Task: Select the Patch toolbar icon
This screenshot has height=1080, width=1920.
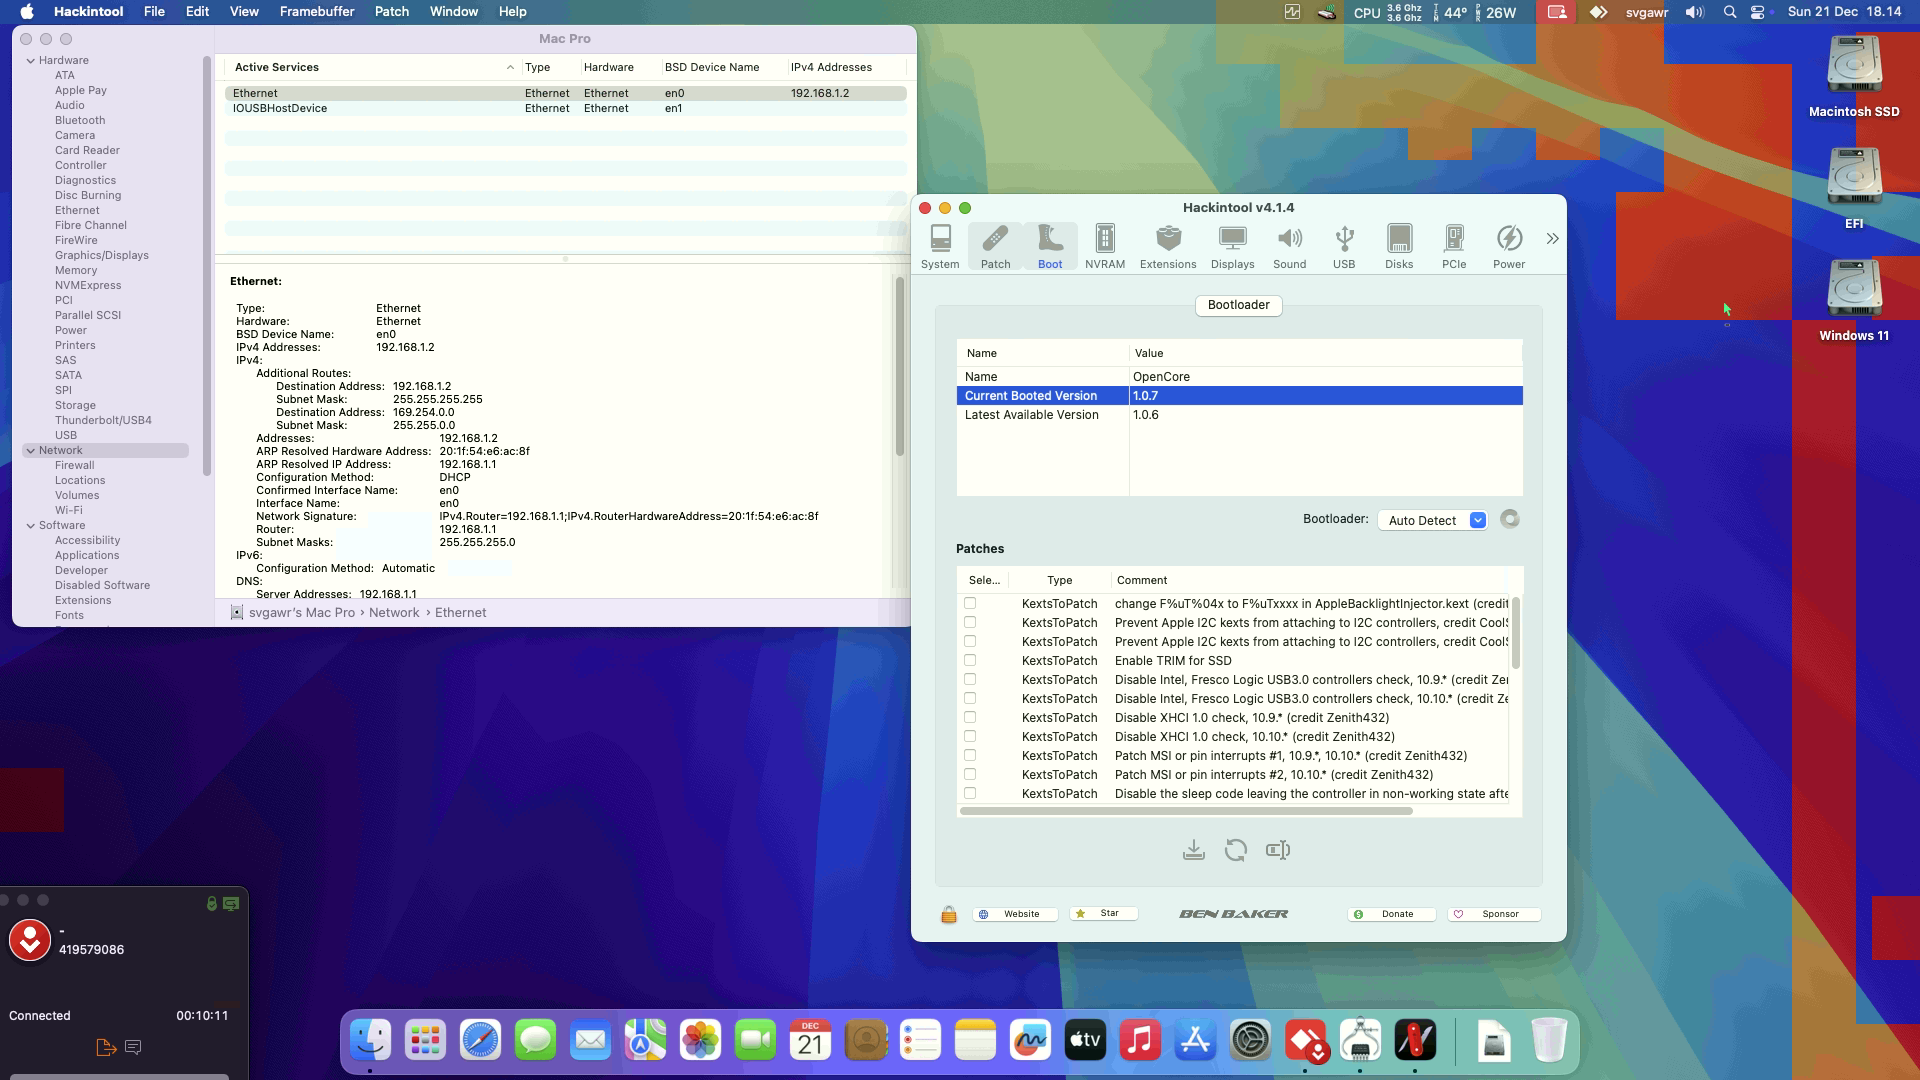Action: (995, 246)
